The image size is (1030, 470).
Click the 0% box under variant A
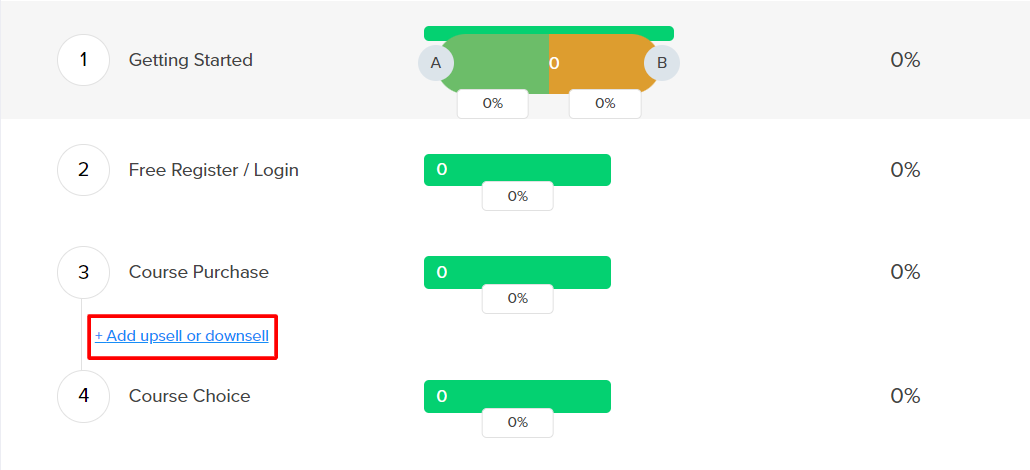click(x=493, y=103)
